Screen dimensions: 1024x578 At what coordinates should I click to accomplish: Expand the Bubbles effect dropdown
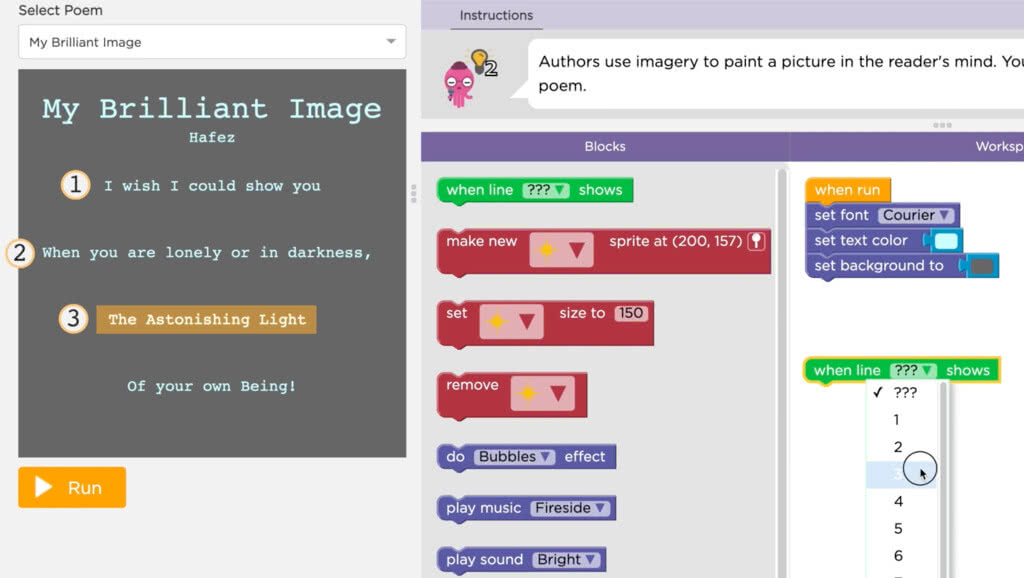[514, 457]
